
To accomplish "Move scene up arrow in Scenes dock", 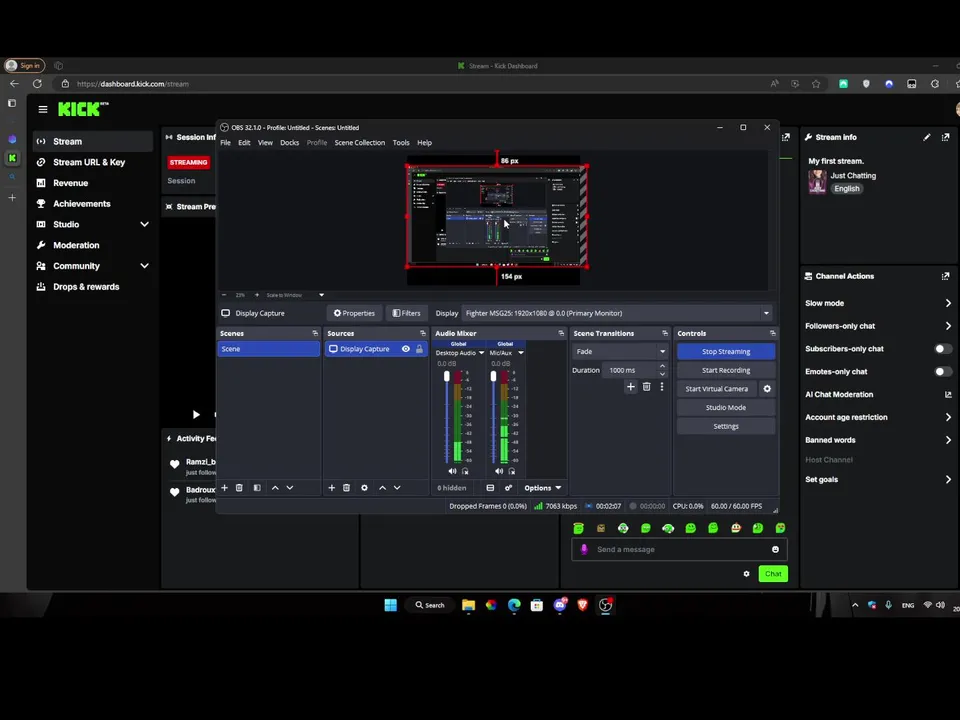I will coord(275,488).
